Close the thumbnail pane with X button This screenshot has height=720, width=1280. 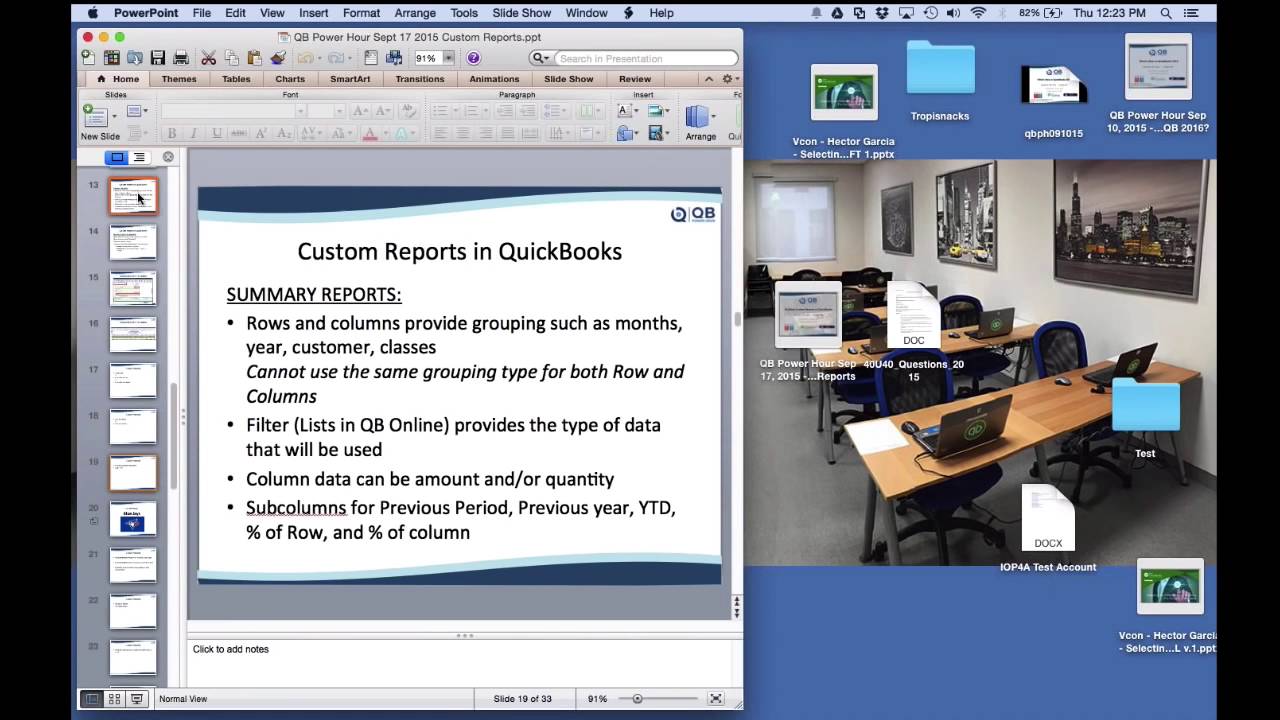[168, 157]
